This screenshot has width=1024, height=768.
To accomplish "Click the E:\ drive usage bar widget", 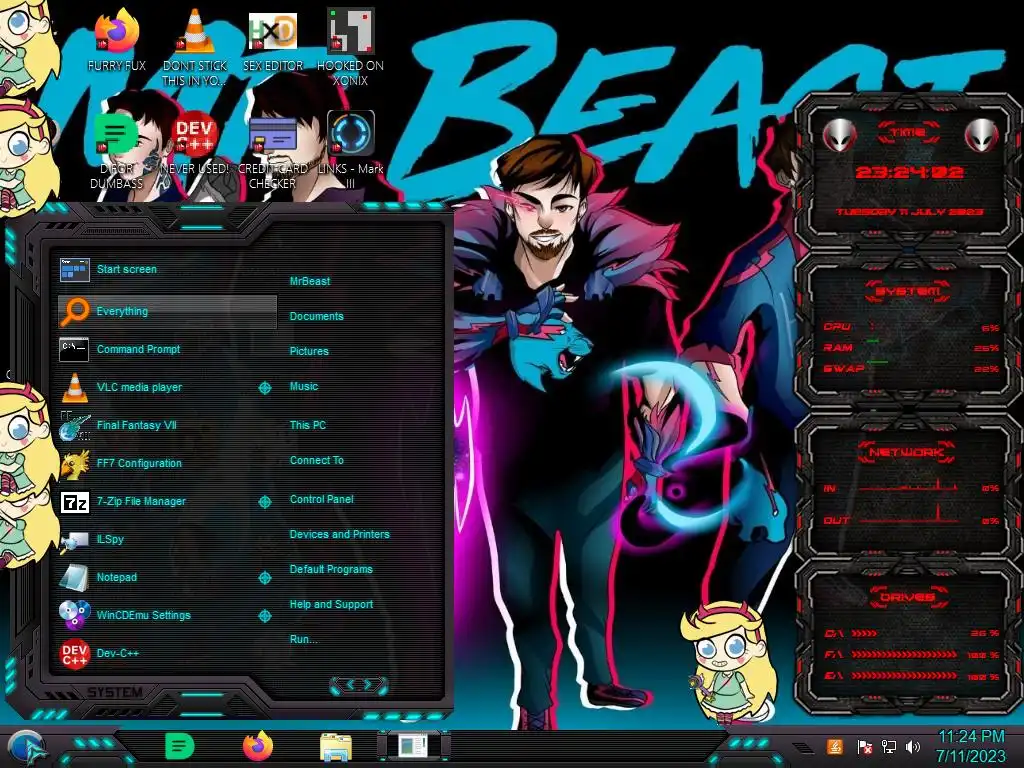I will [x=912, y=676].
